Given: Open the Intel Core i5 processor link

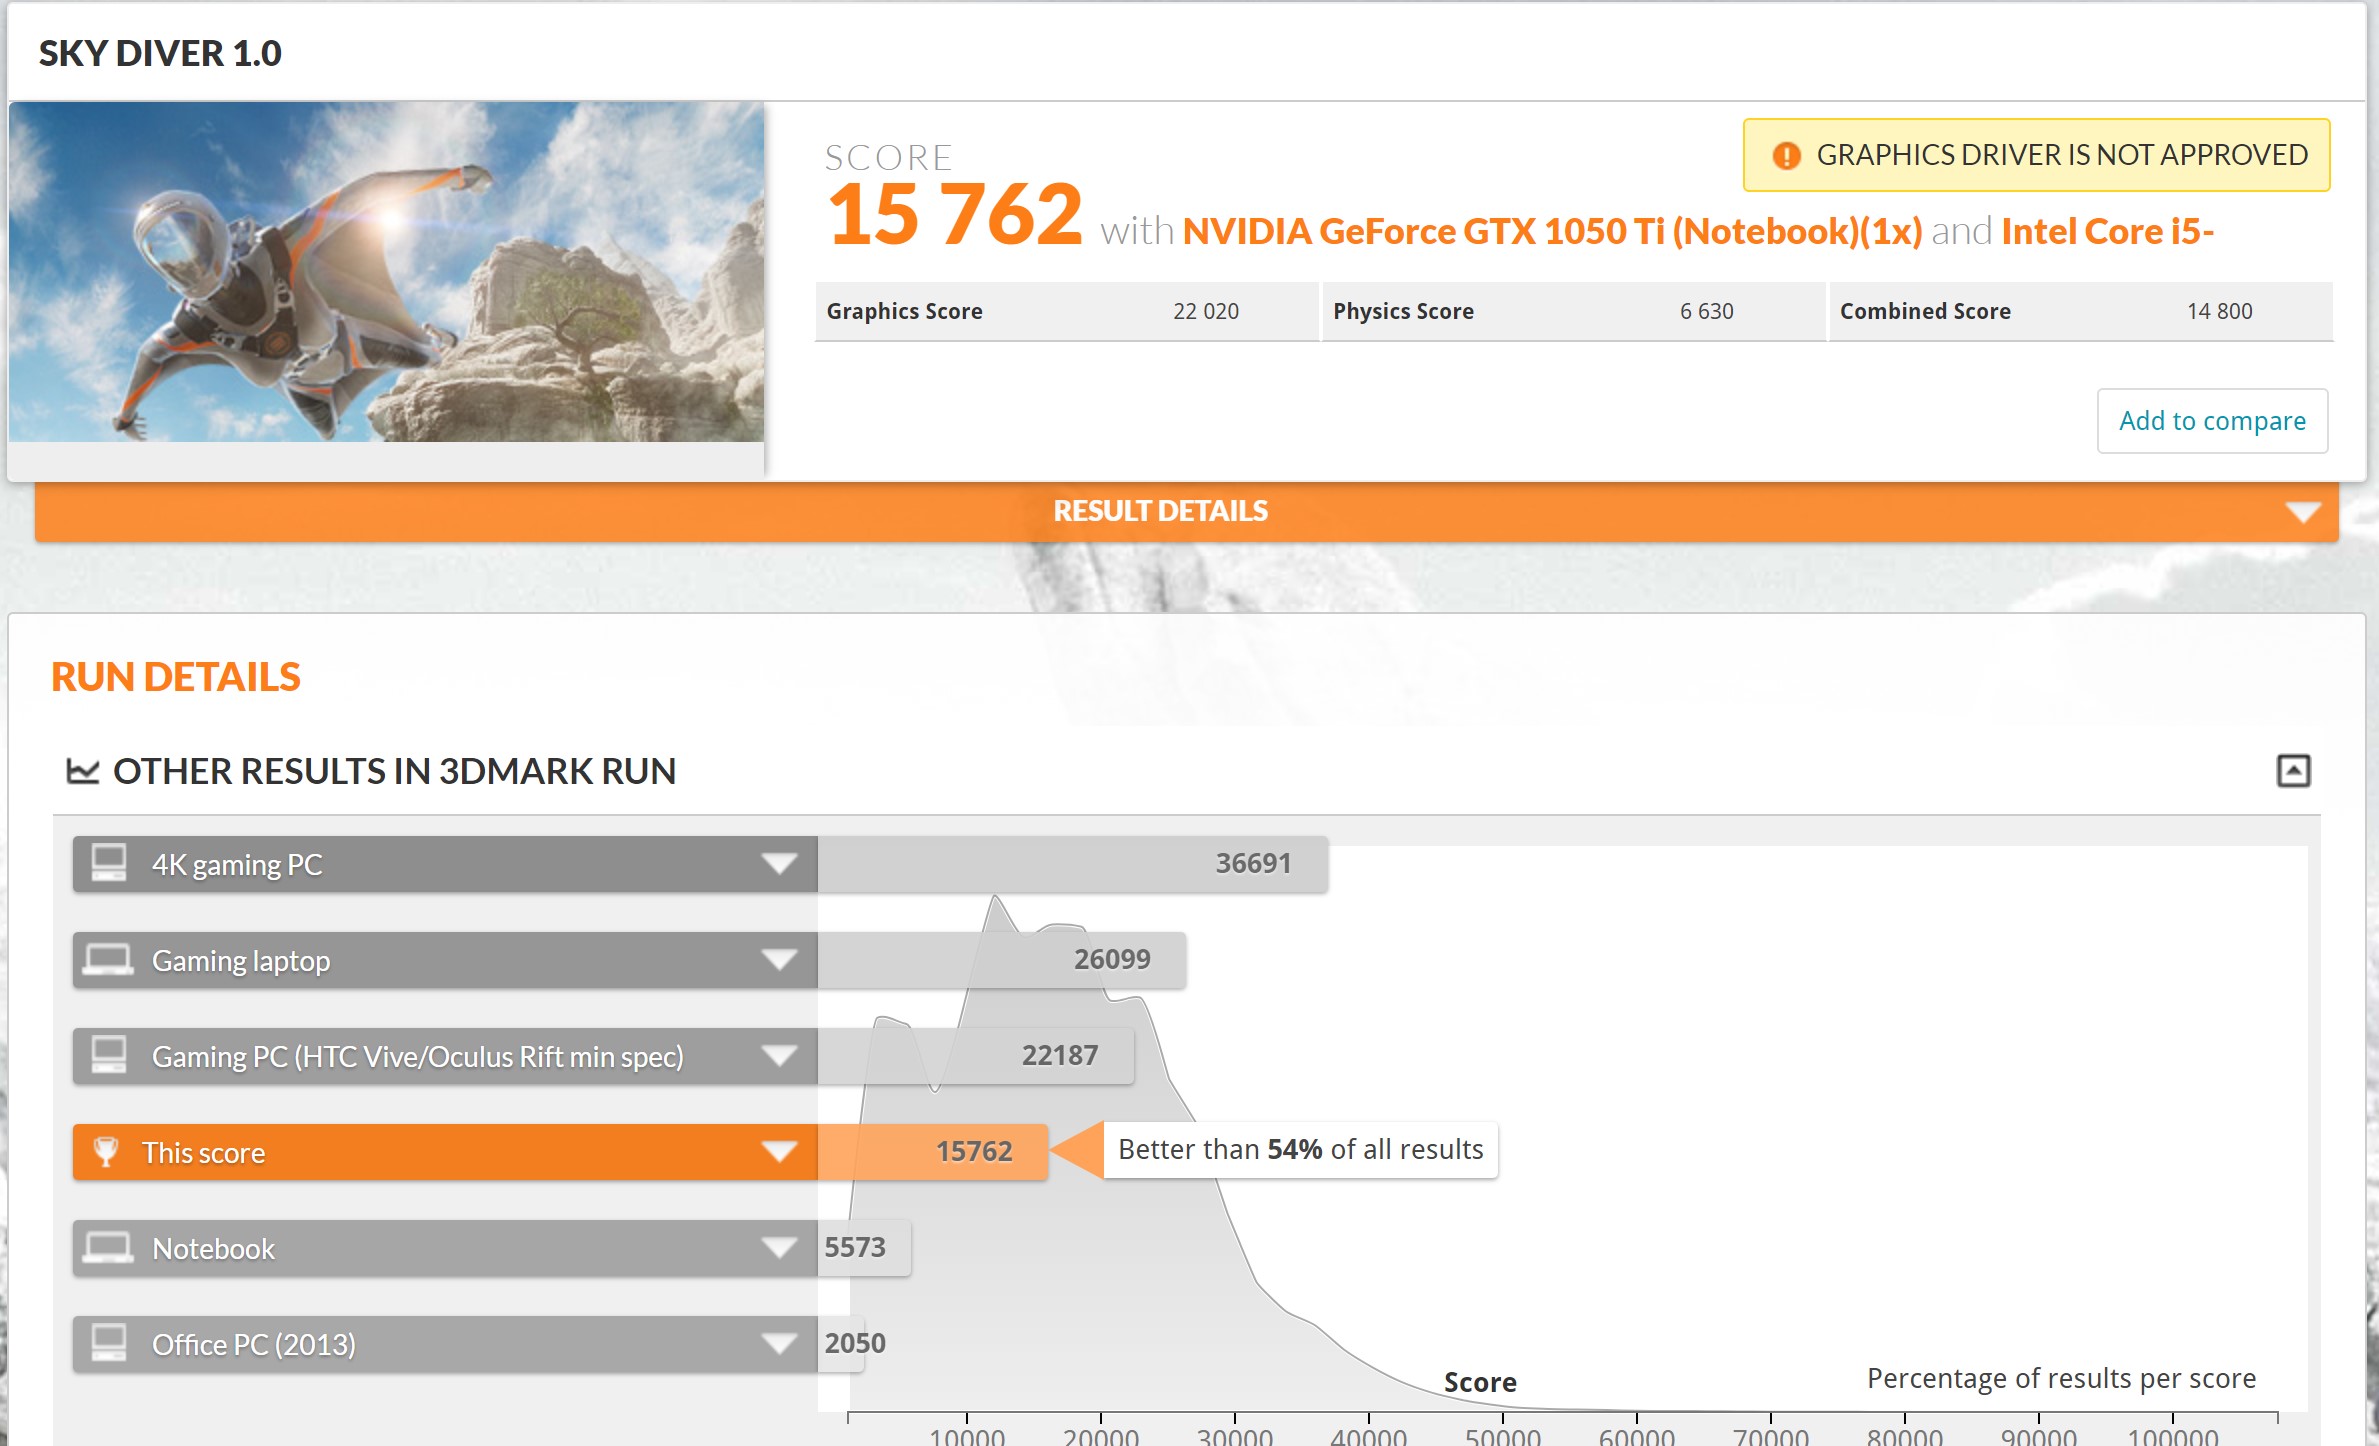Looking at the screenshot, I should 2108,232.
